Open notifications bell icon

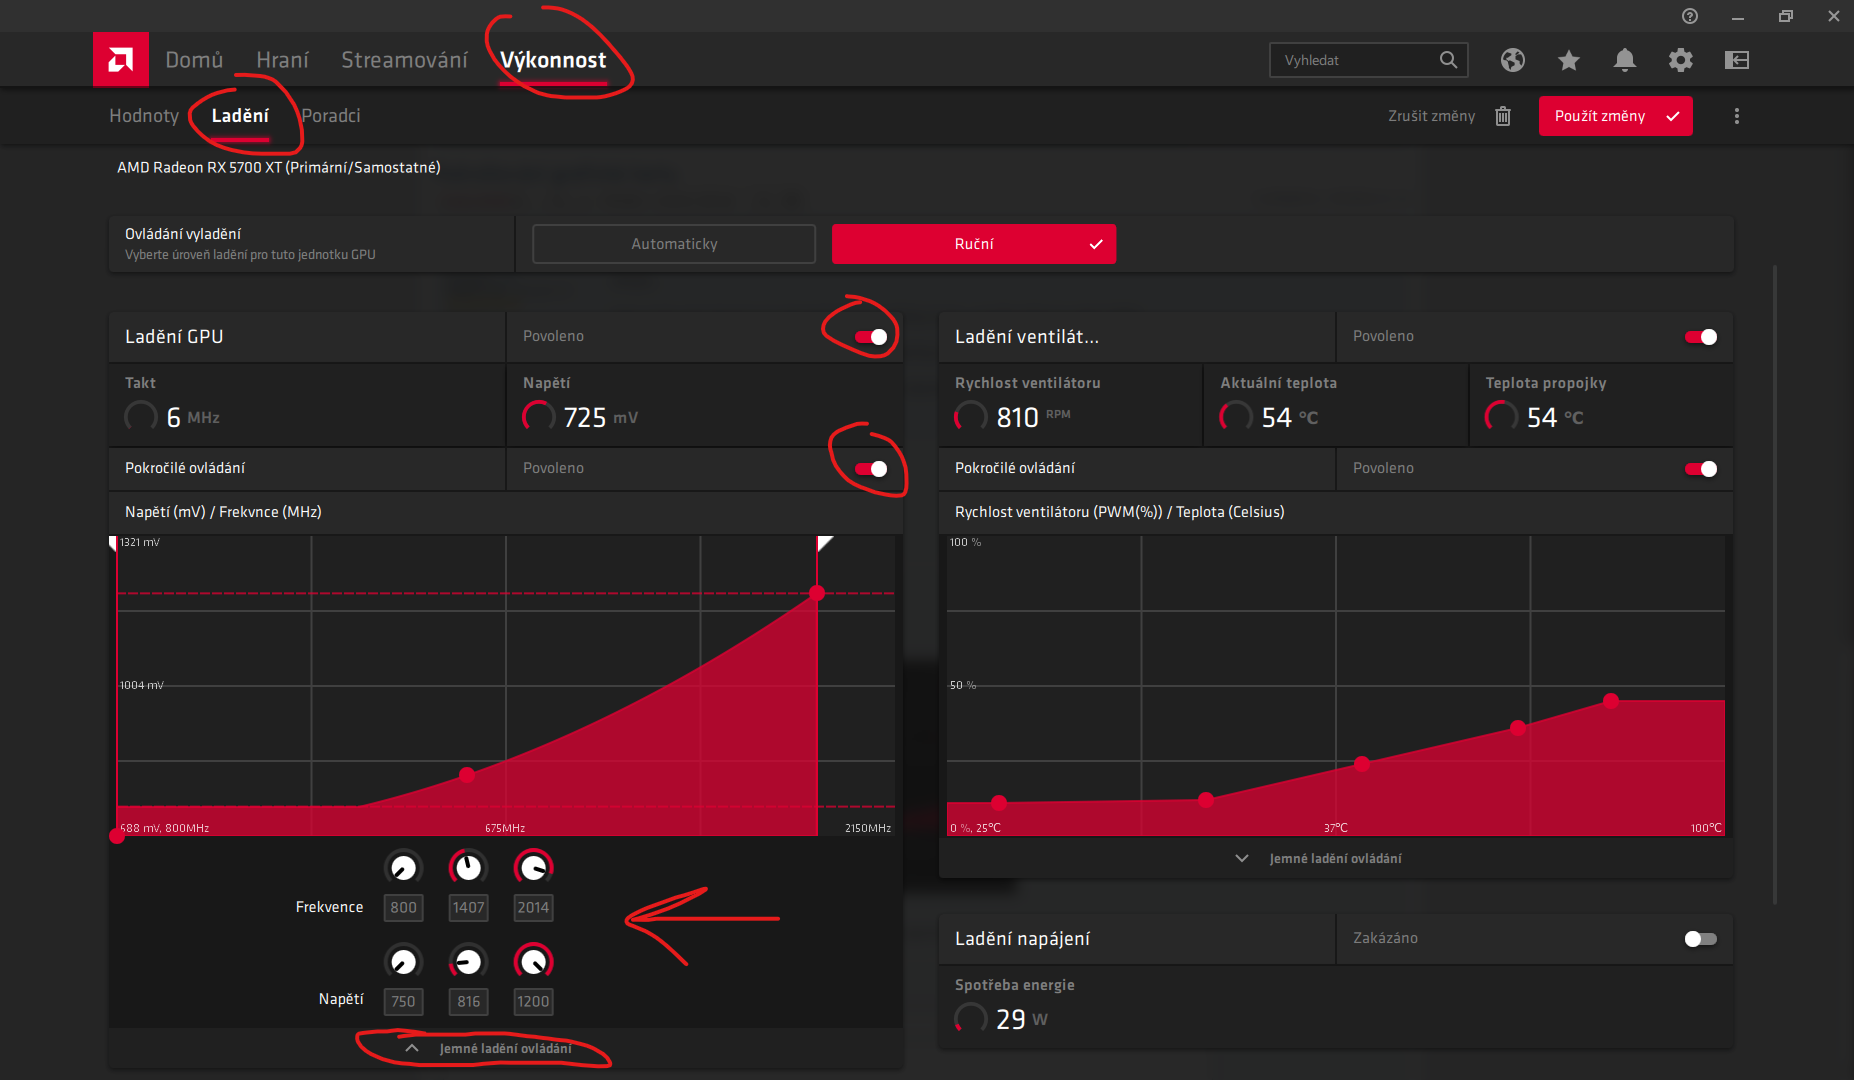1625,60
